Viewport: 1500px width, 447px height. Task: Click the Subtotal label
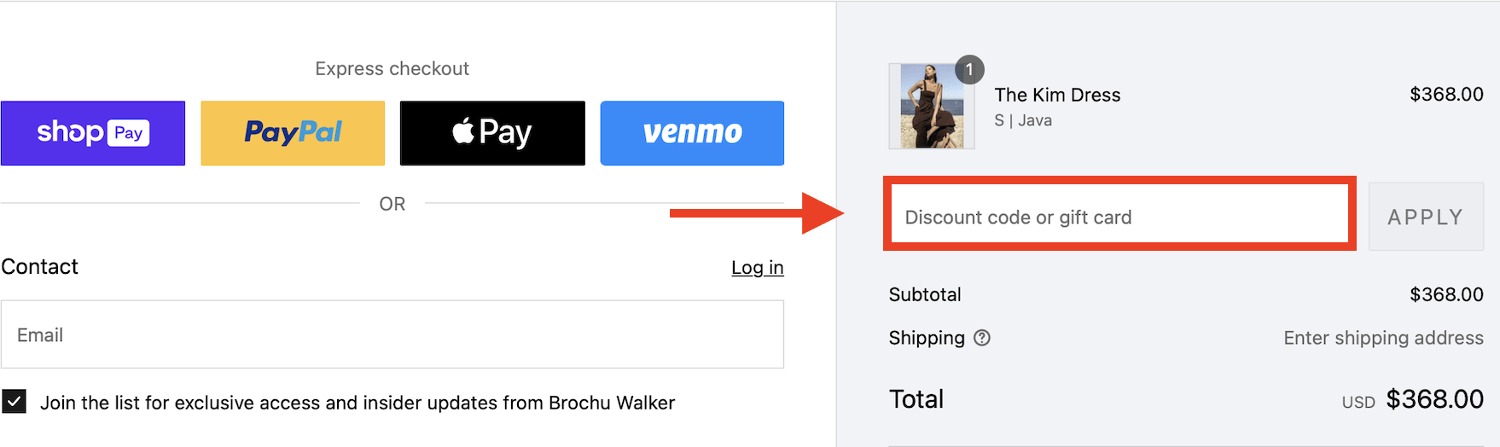click(x=925, y=295)
